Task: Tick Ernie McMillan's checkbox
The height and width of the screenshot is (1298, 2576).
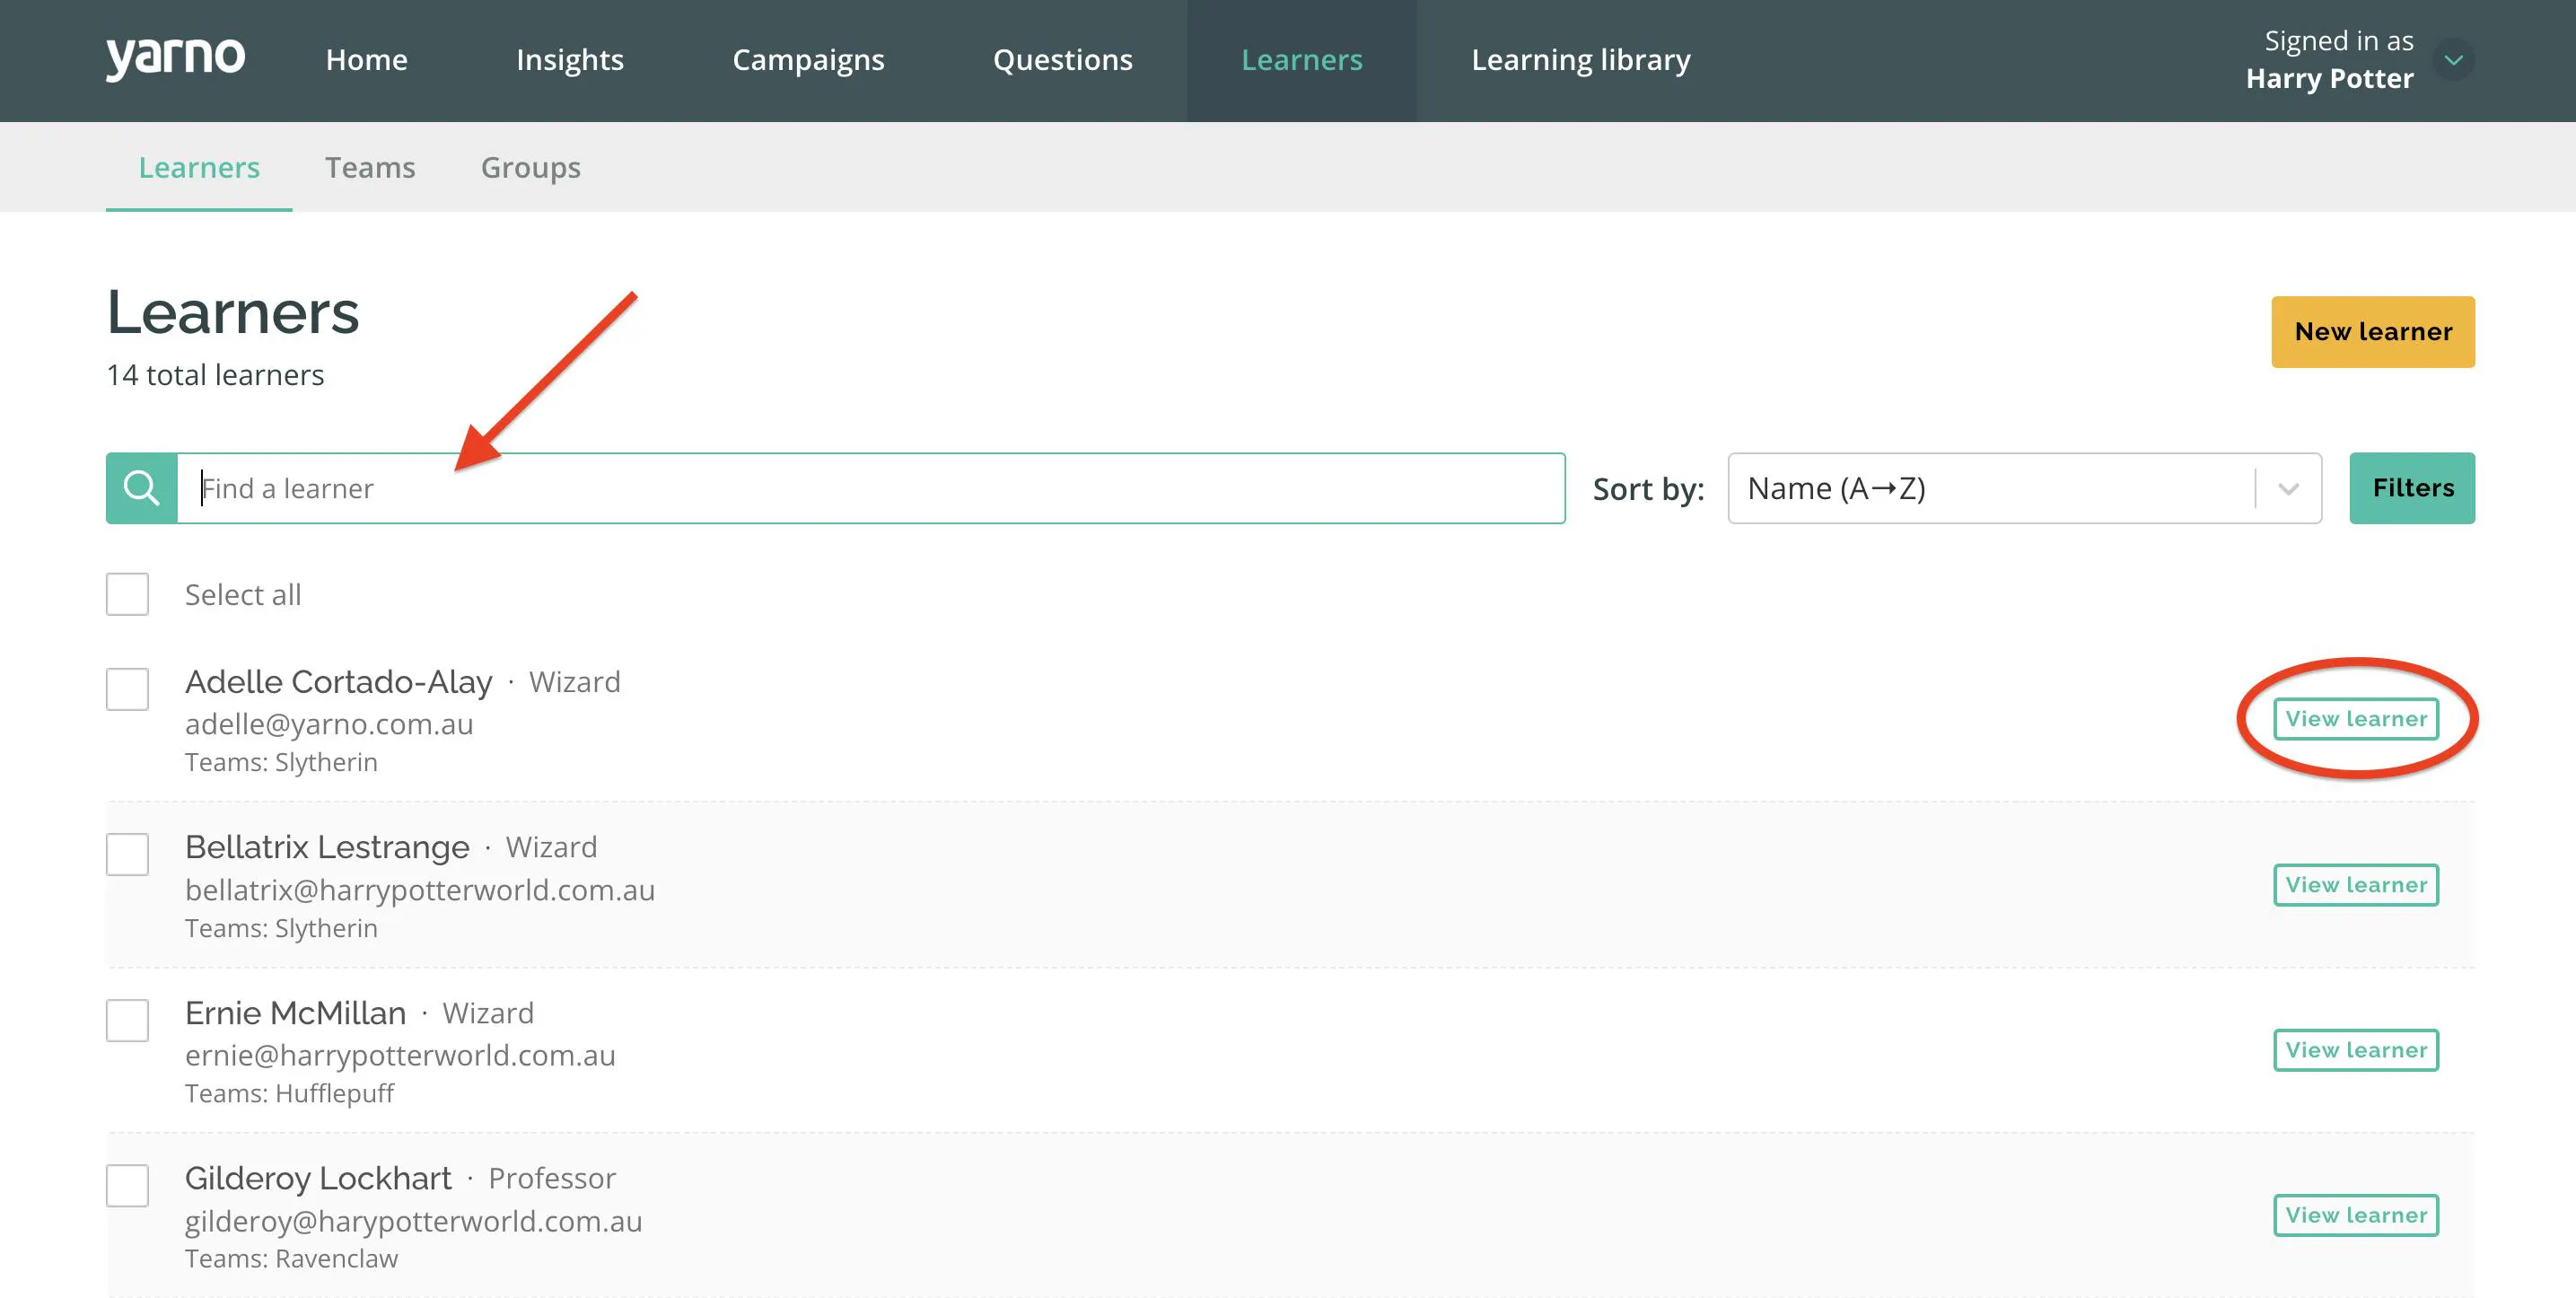Action: [128, 1020]
